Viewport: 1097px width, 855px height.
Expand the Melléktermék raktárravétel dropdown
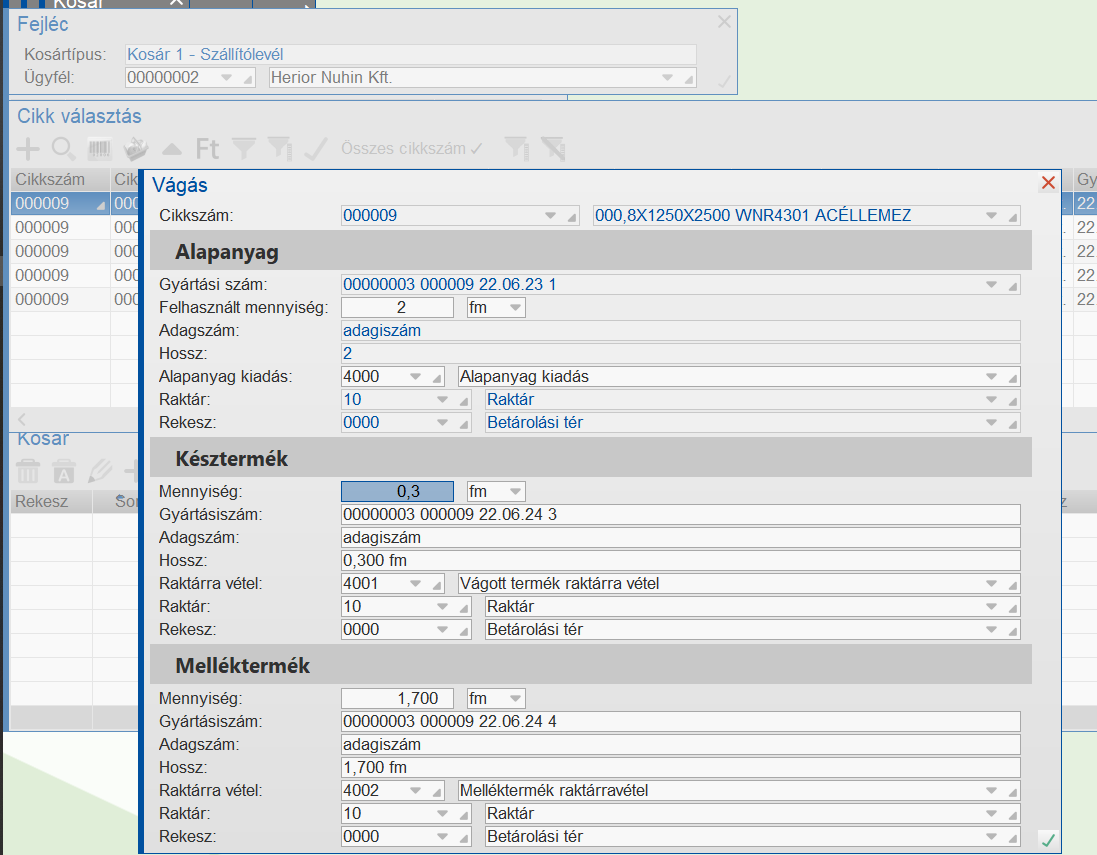click(992, 791)
